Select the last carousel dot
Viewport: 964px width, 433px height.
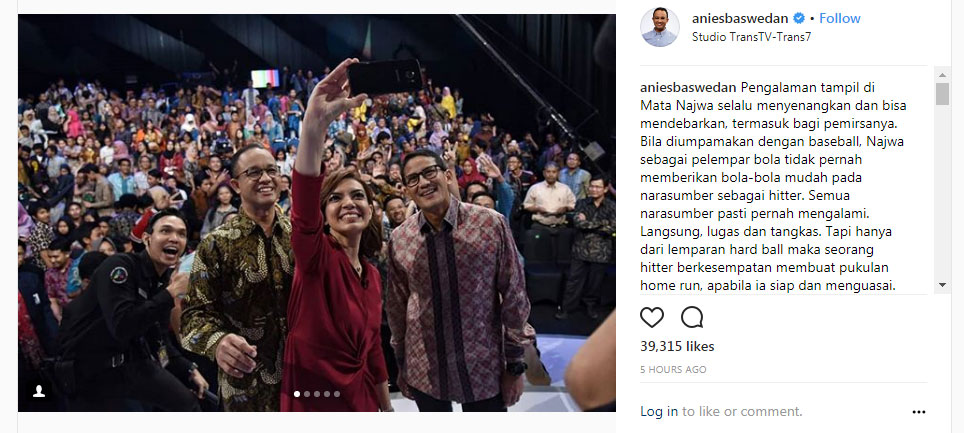337,394
